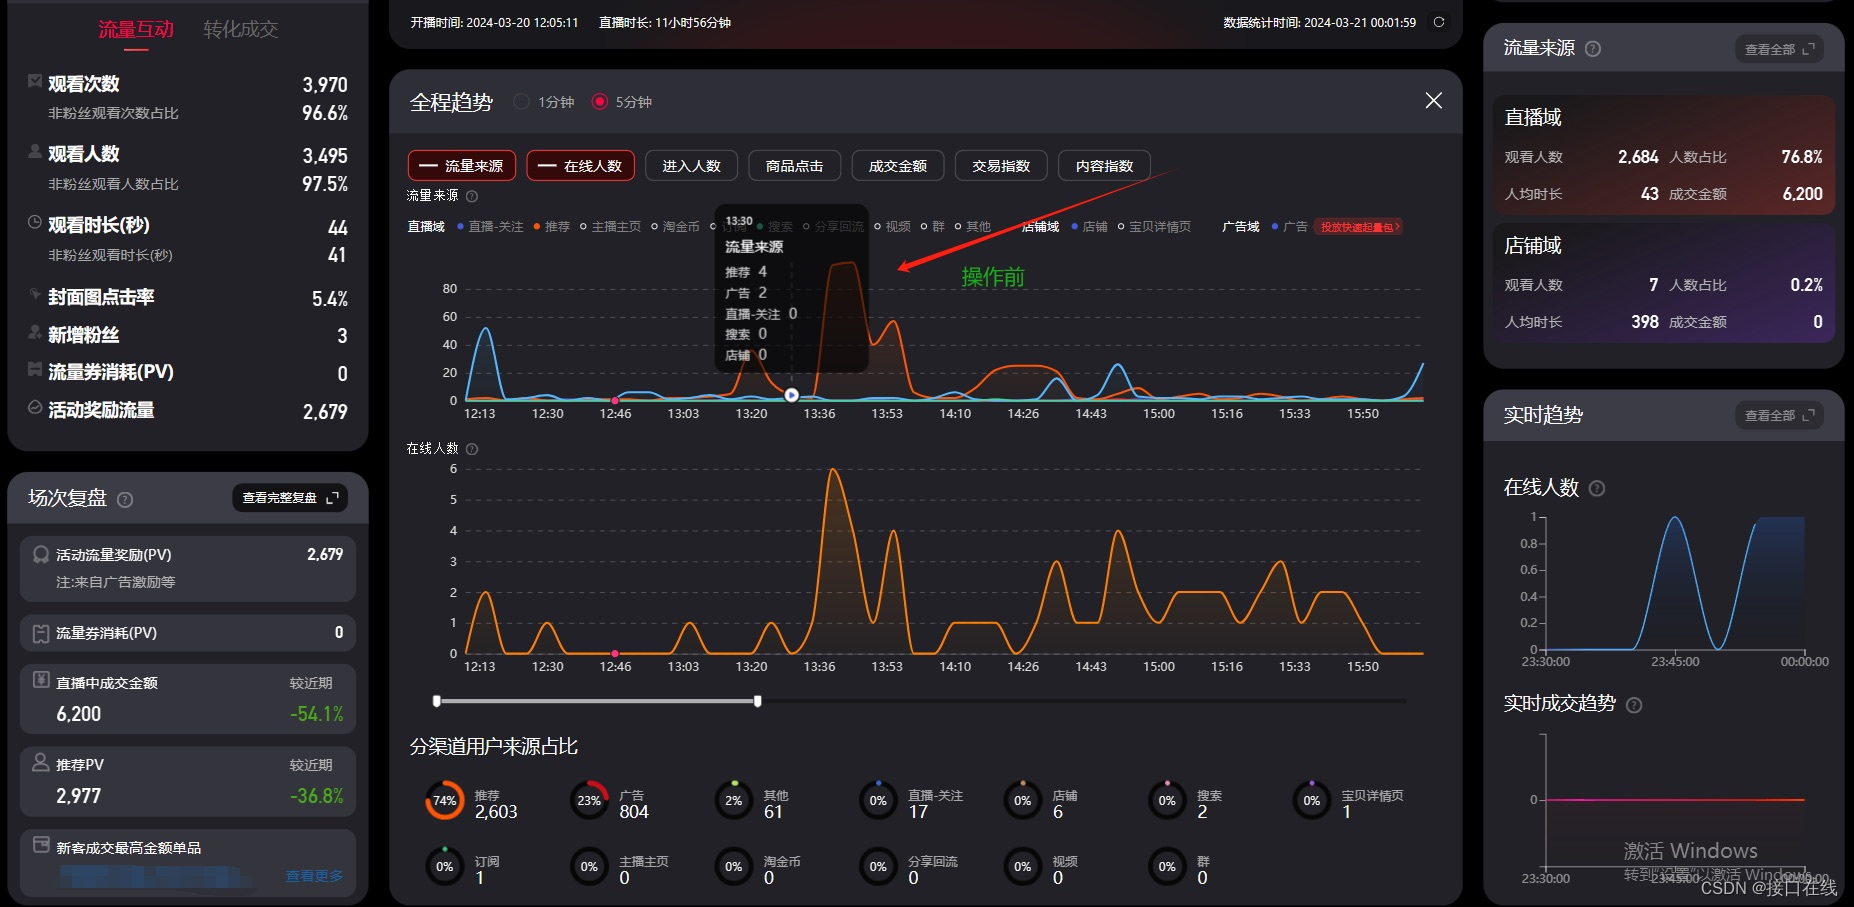Toggle 推荐 legend series
The width and height of the screenshot is (1854, 907).
[551, 227]
